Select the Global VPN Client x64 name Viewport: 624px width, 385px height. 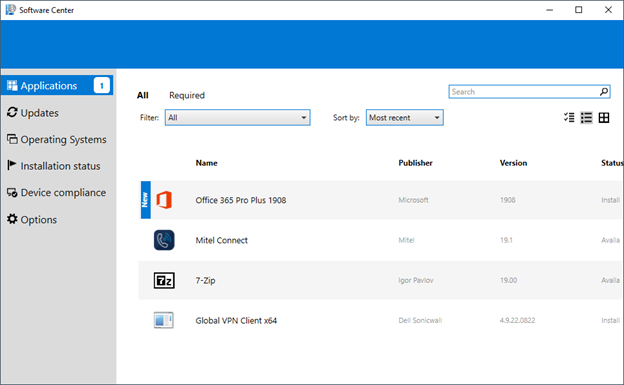click(x=236, y=321)
